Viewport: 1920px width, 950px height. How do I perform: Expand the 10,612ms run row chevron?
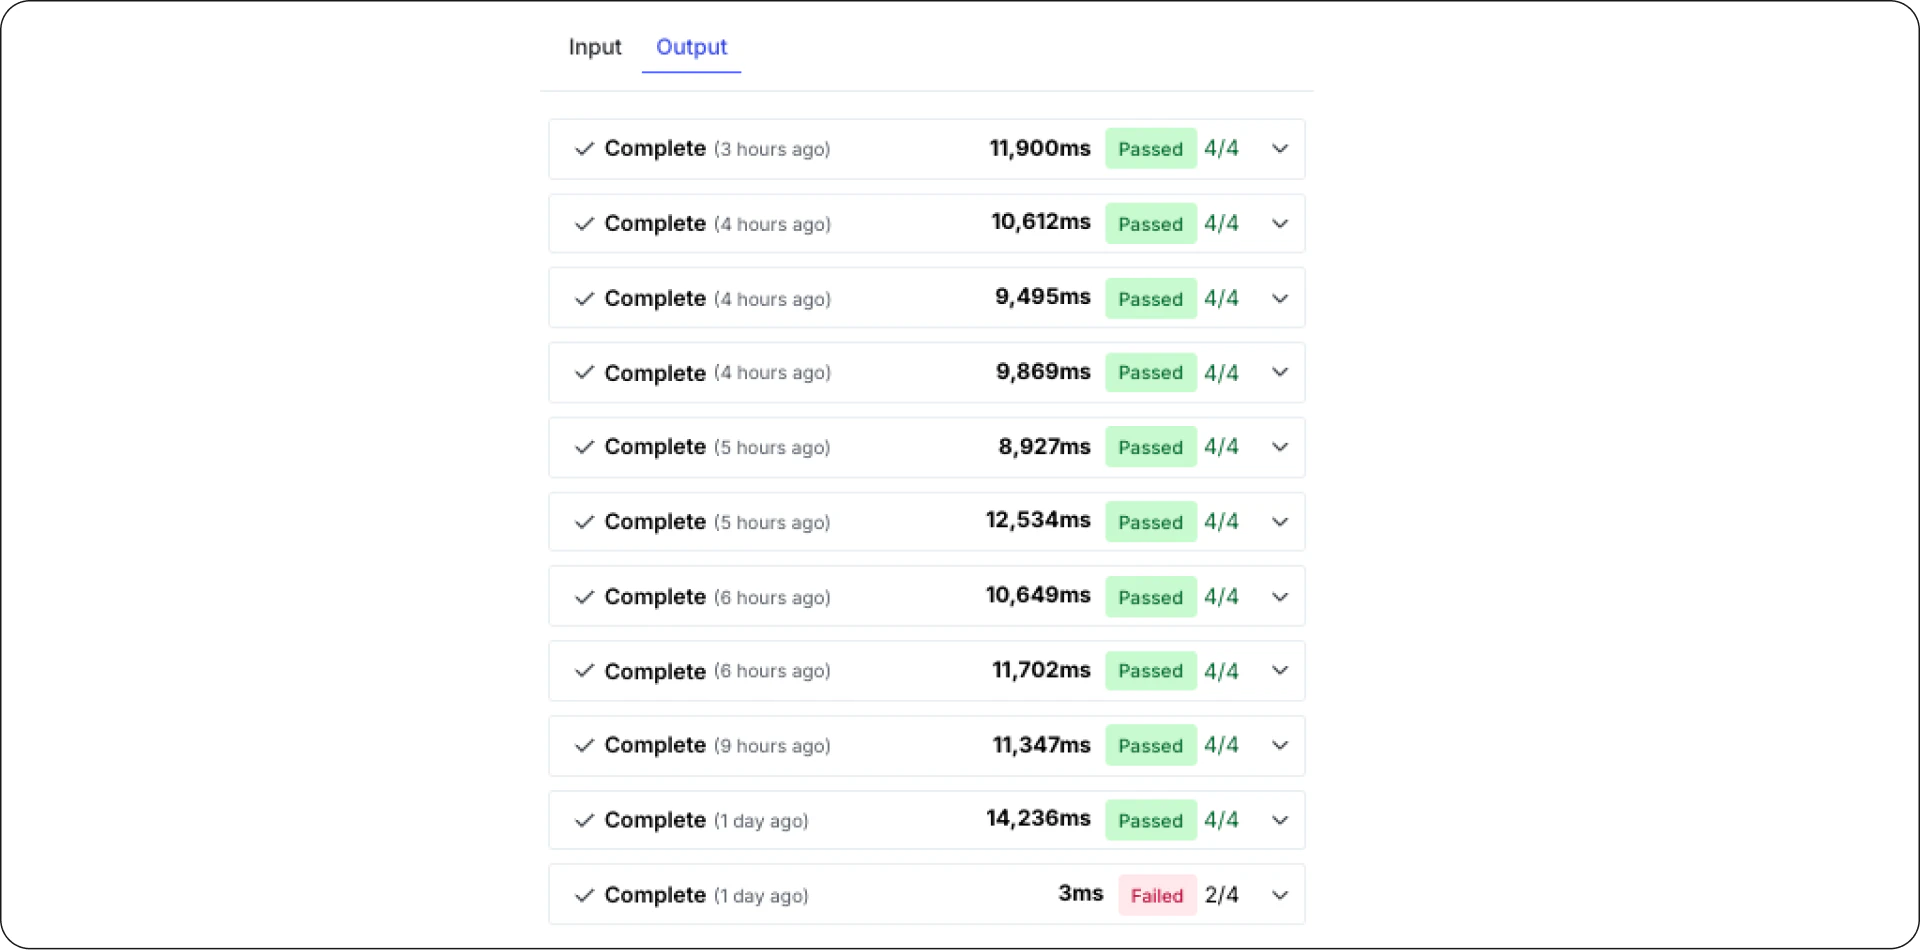point(1280,224)
